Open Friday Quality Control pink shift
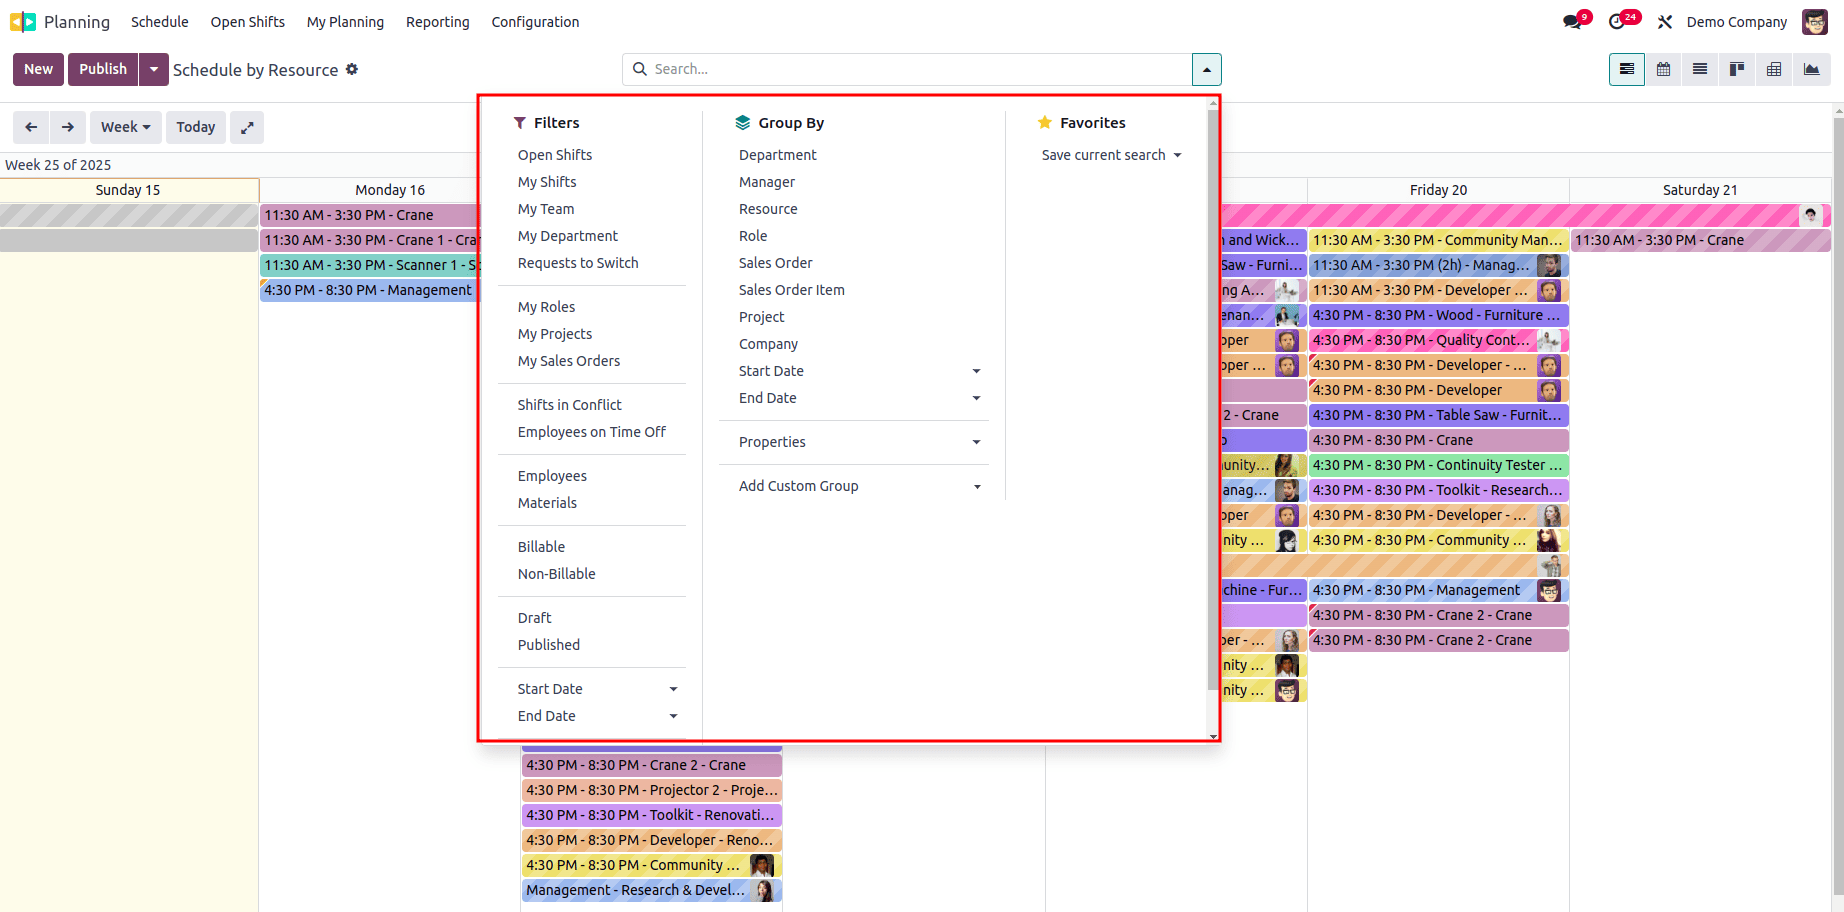1844x912 pixels. (1438, 340)
